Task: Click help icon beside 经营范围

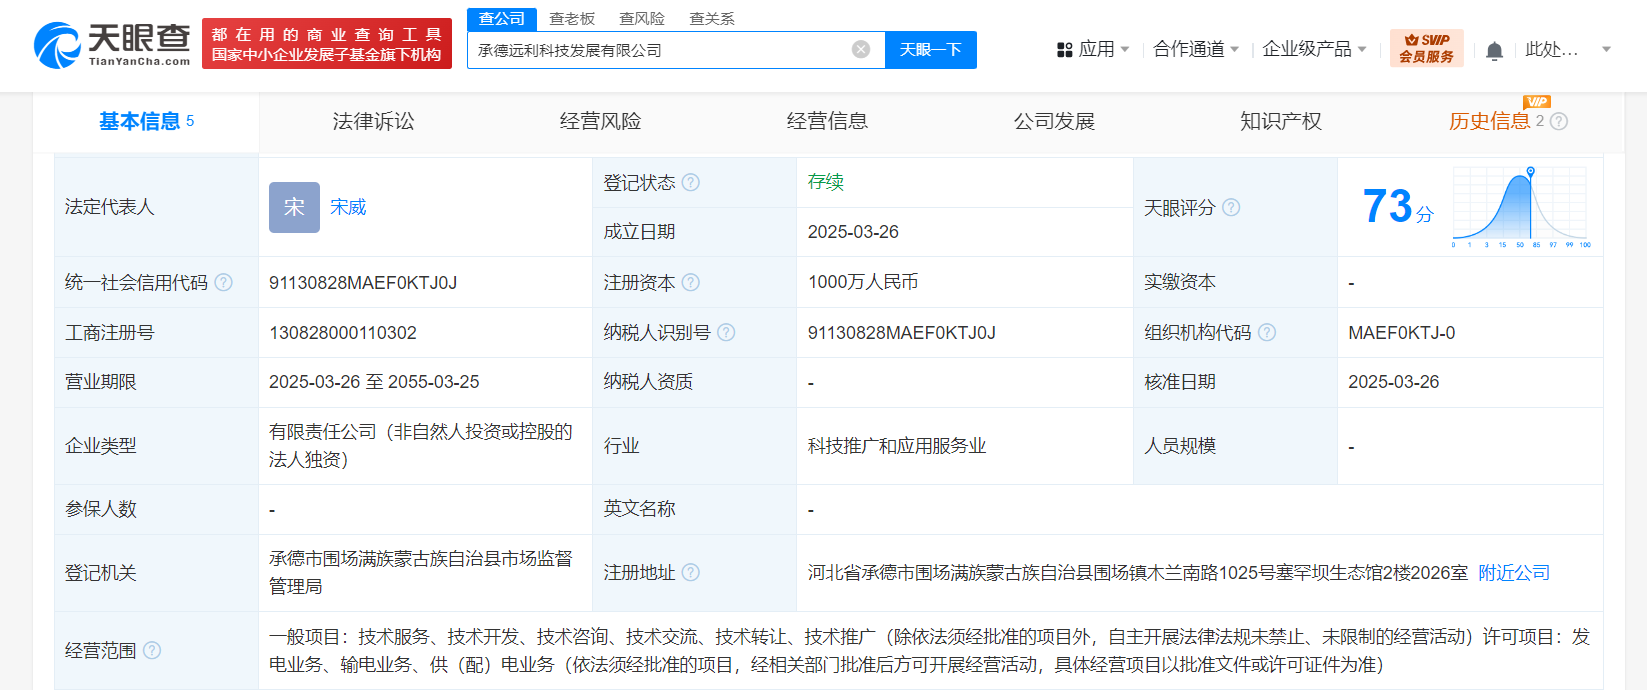Action: pyautogui.click(x=152, y=651)
